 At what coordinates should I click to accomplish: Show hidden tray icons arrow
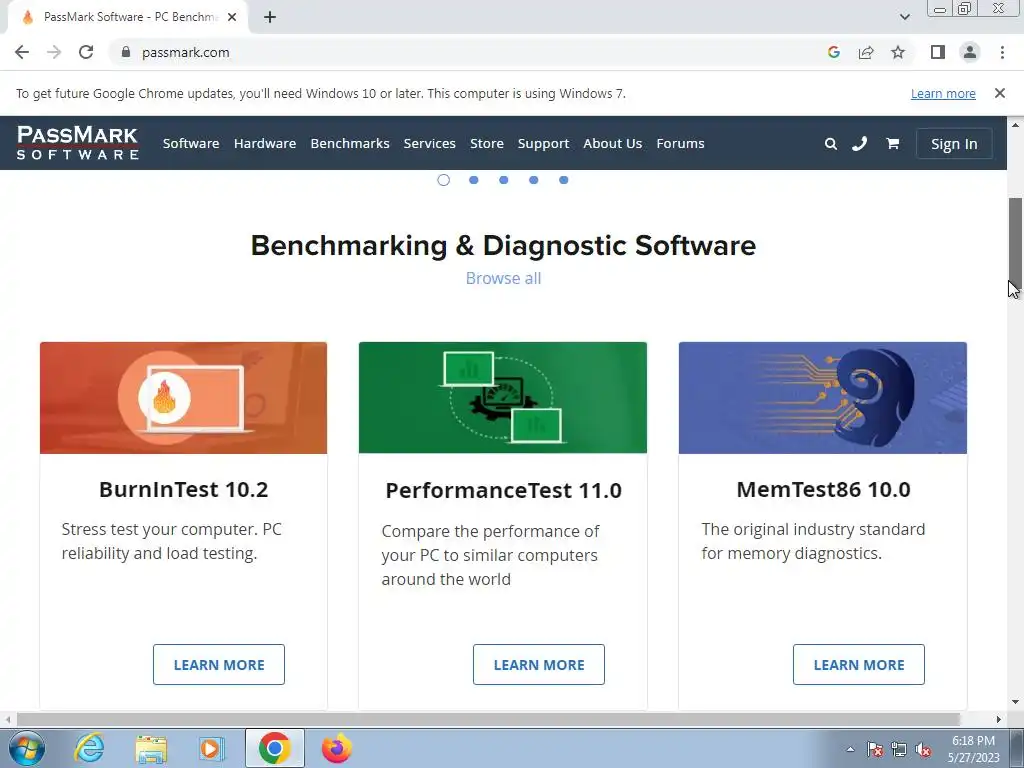[850, 750]
